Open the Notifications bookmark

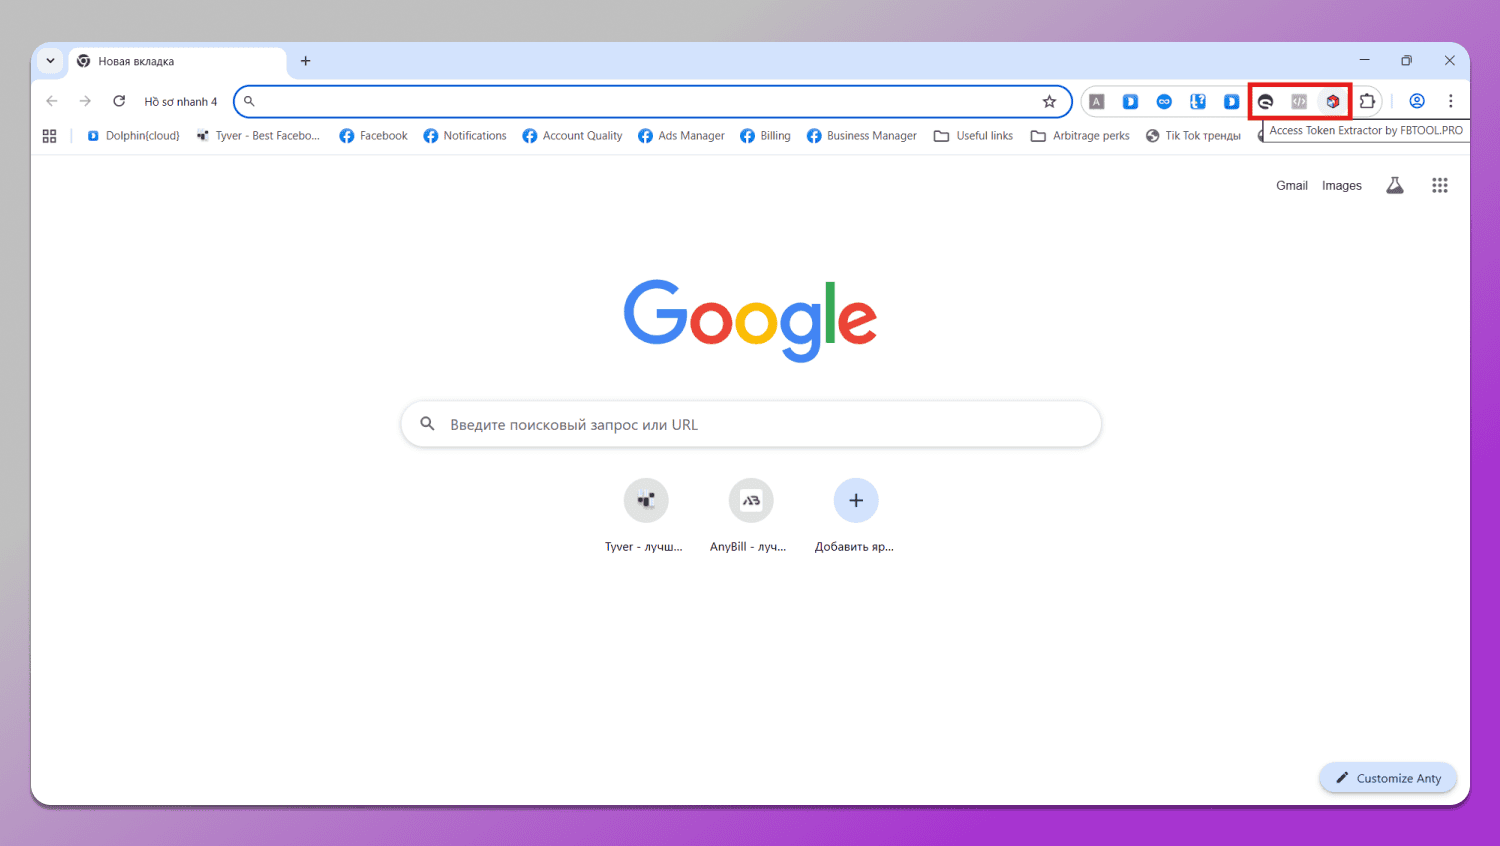[x=465, y=136]
